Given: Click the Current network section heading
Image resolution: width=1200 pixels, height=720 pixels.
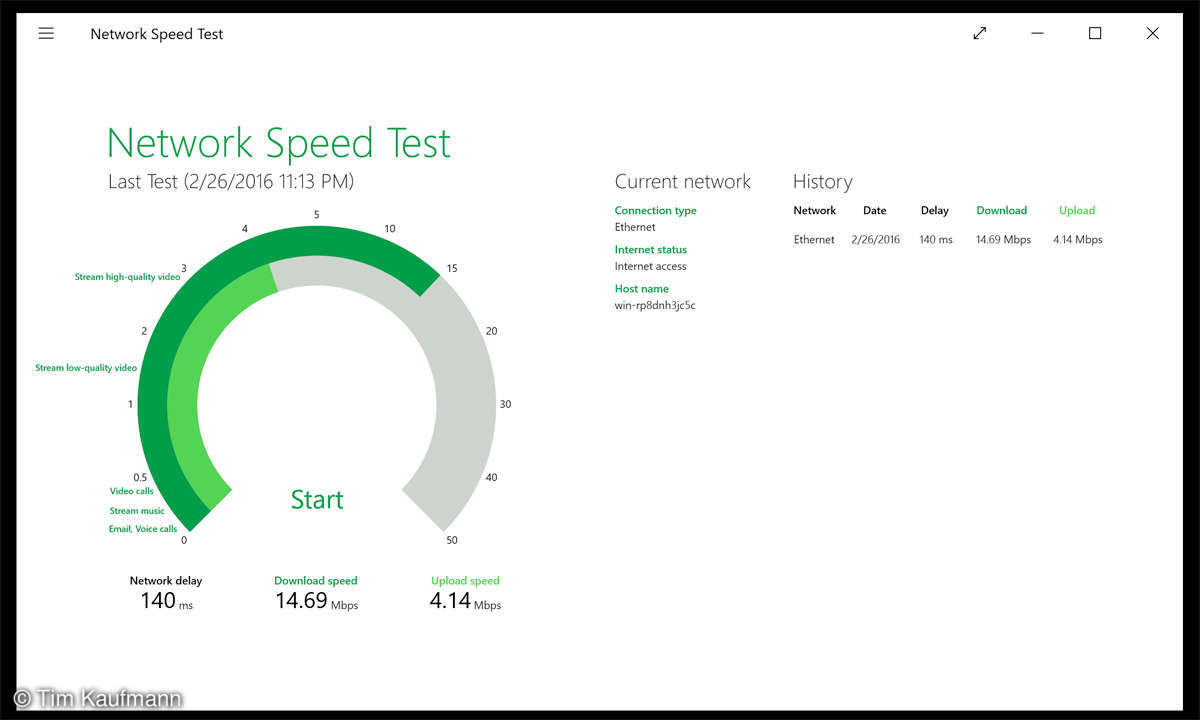Looking at the screenshot, I should 683,181.
